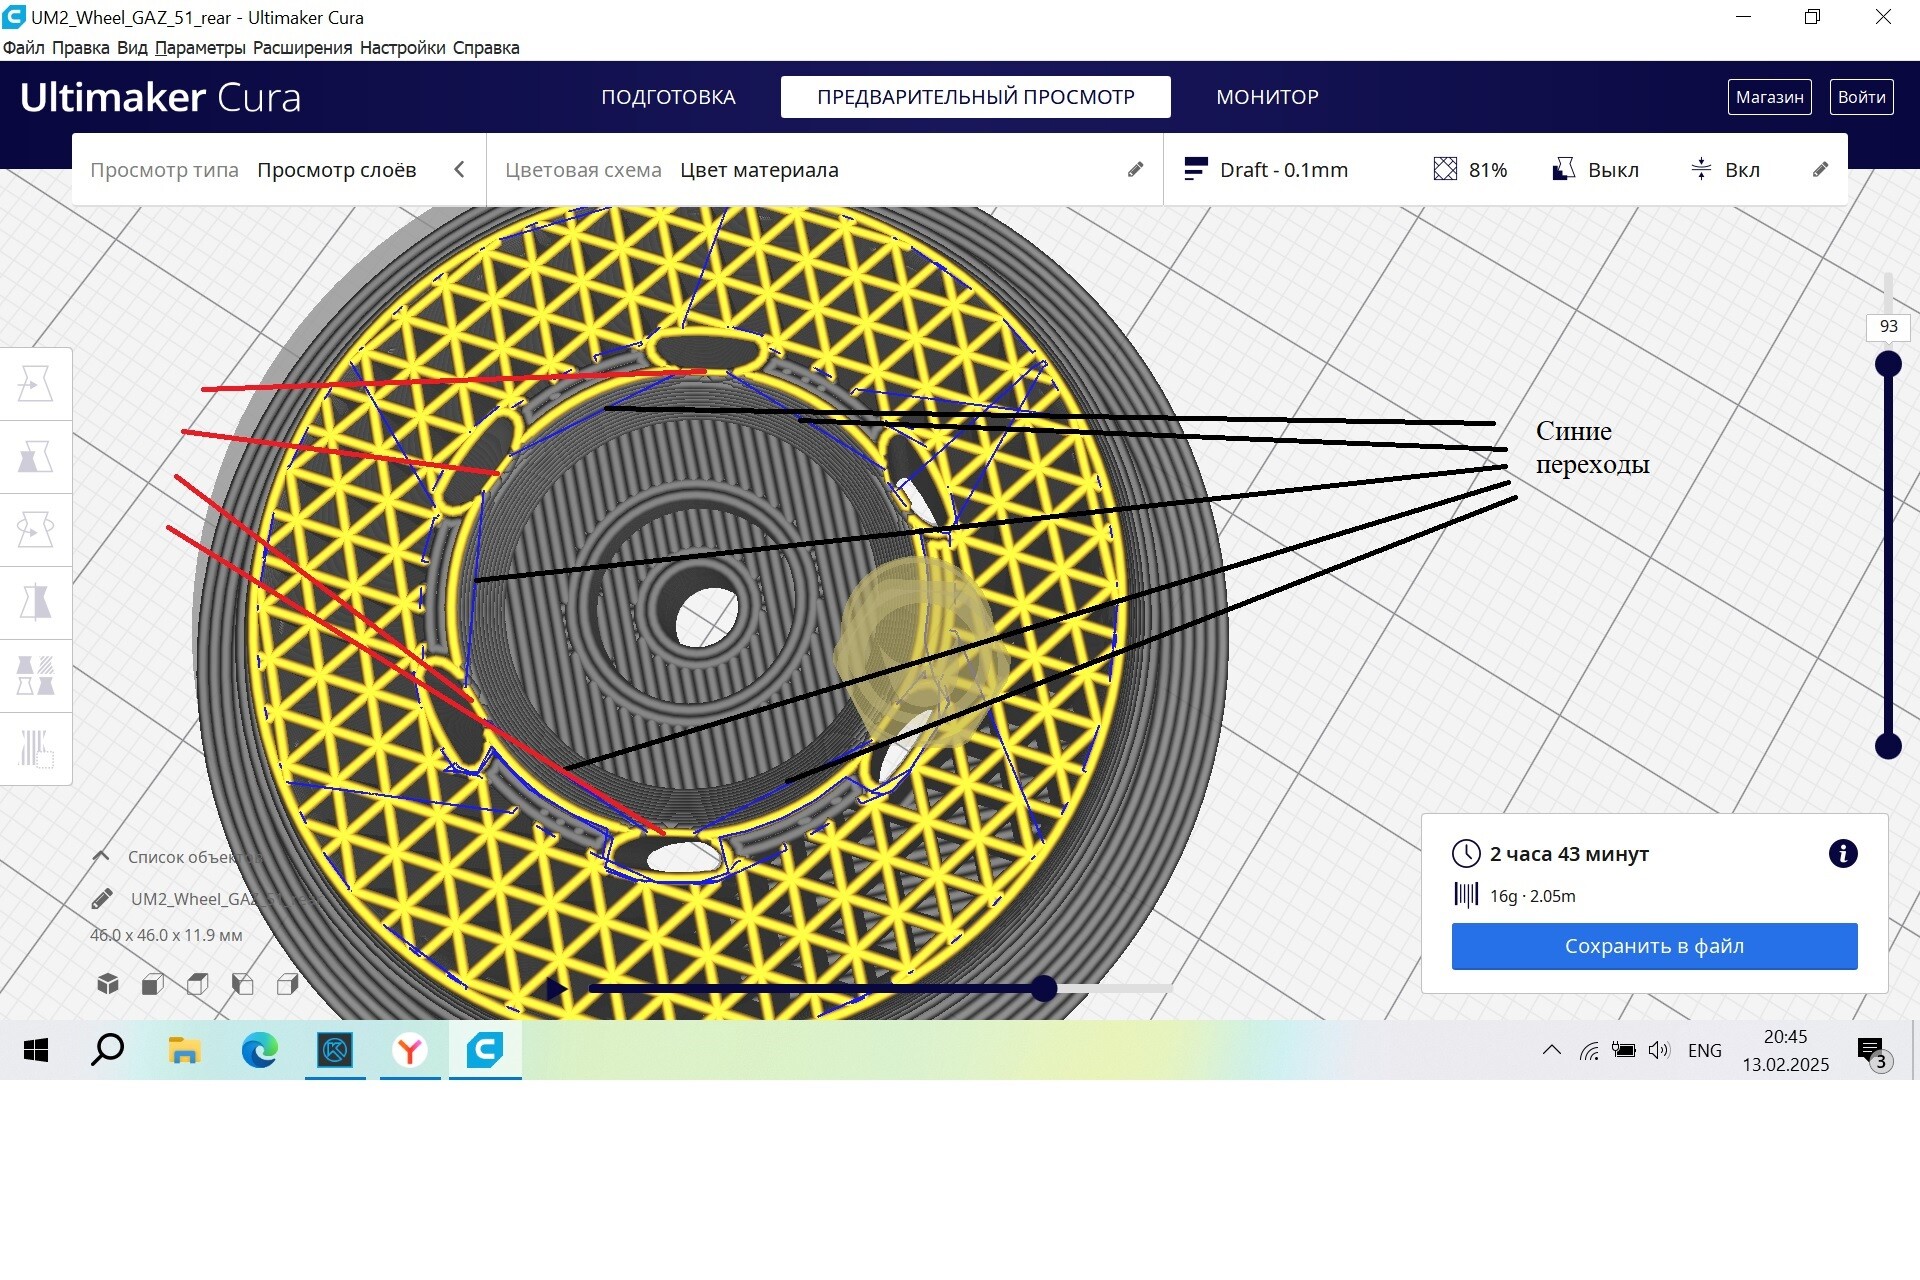Select the Scale tool in left toolbar

point(35,457)
